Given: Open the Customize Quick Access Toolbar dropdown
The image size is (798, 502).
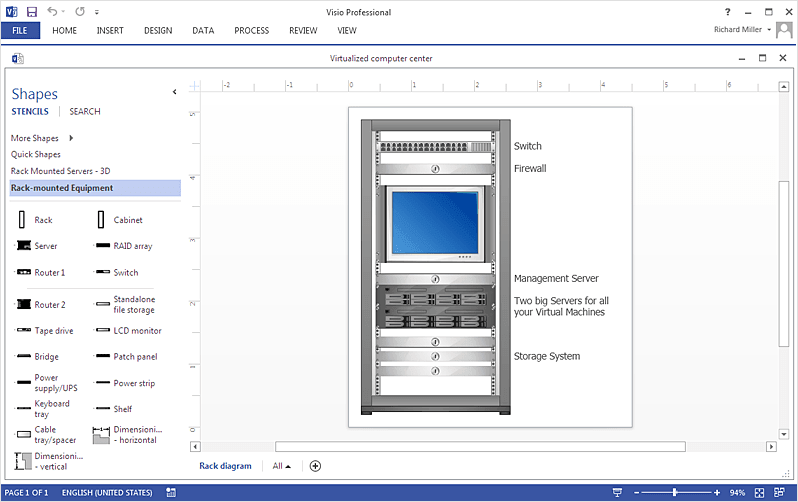Looking at the screenshot, I should (97, 12).
